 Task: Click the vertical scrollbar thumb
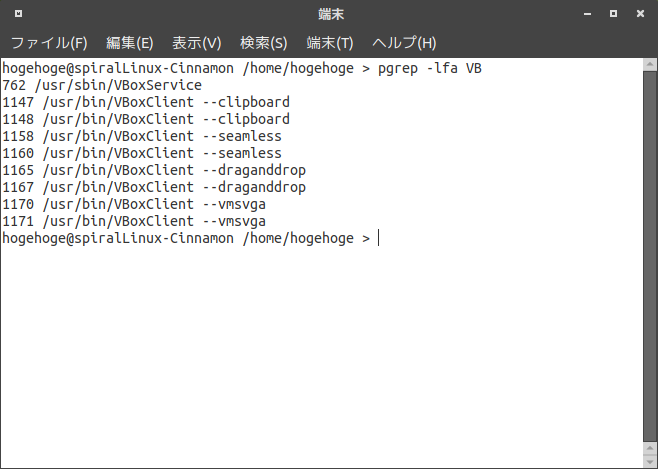click(x=650, y=256)
